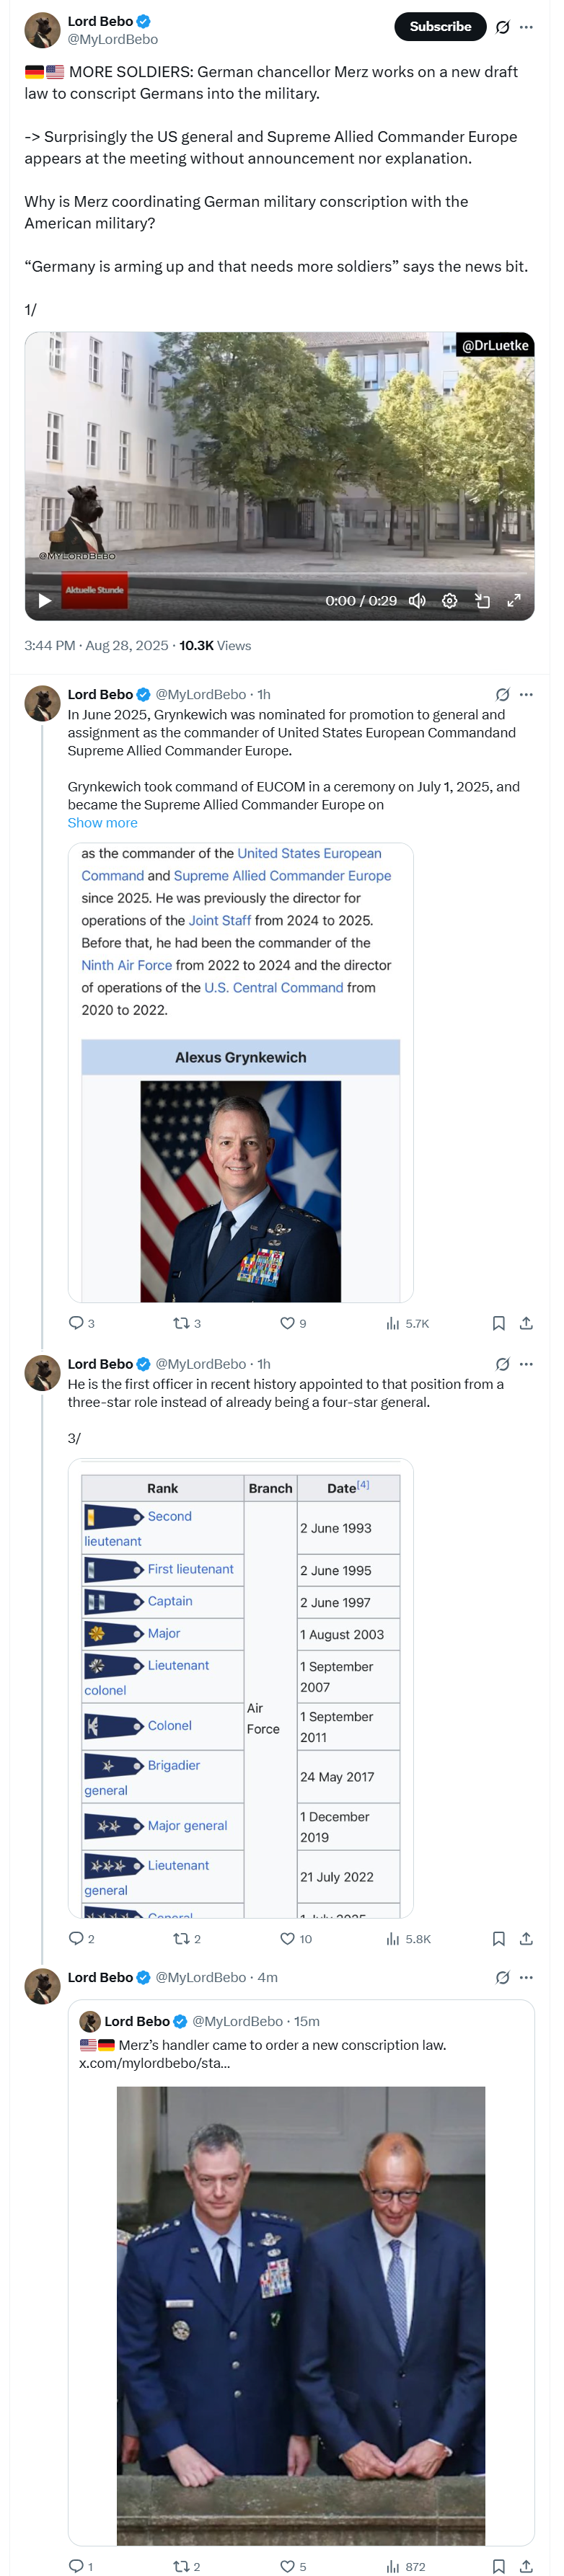Like the last reply with quoted post
The width and height of the screenshot is (564, 2576).
point(293,2566)
